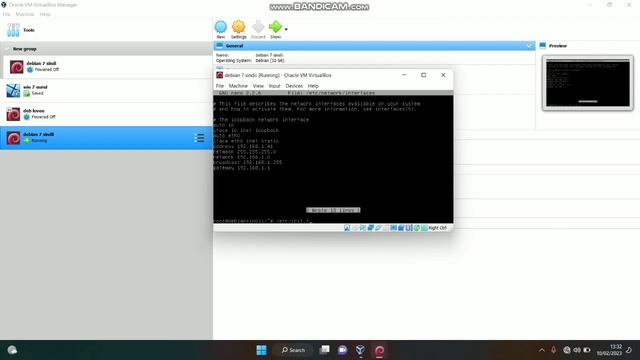
Task: Expand the system tray hidden icons chevron
Action: tap(542, 350)
